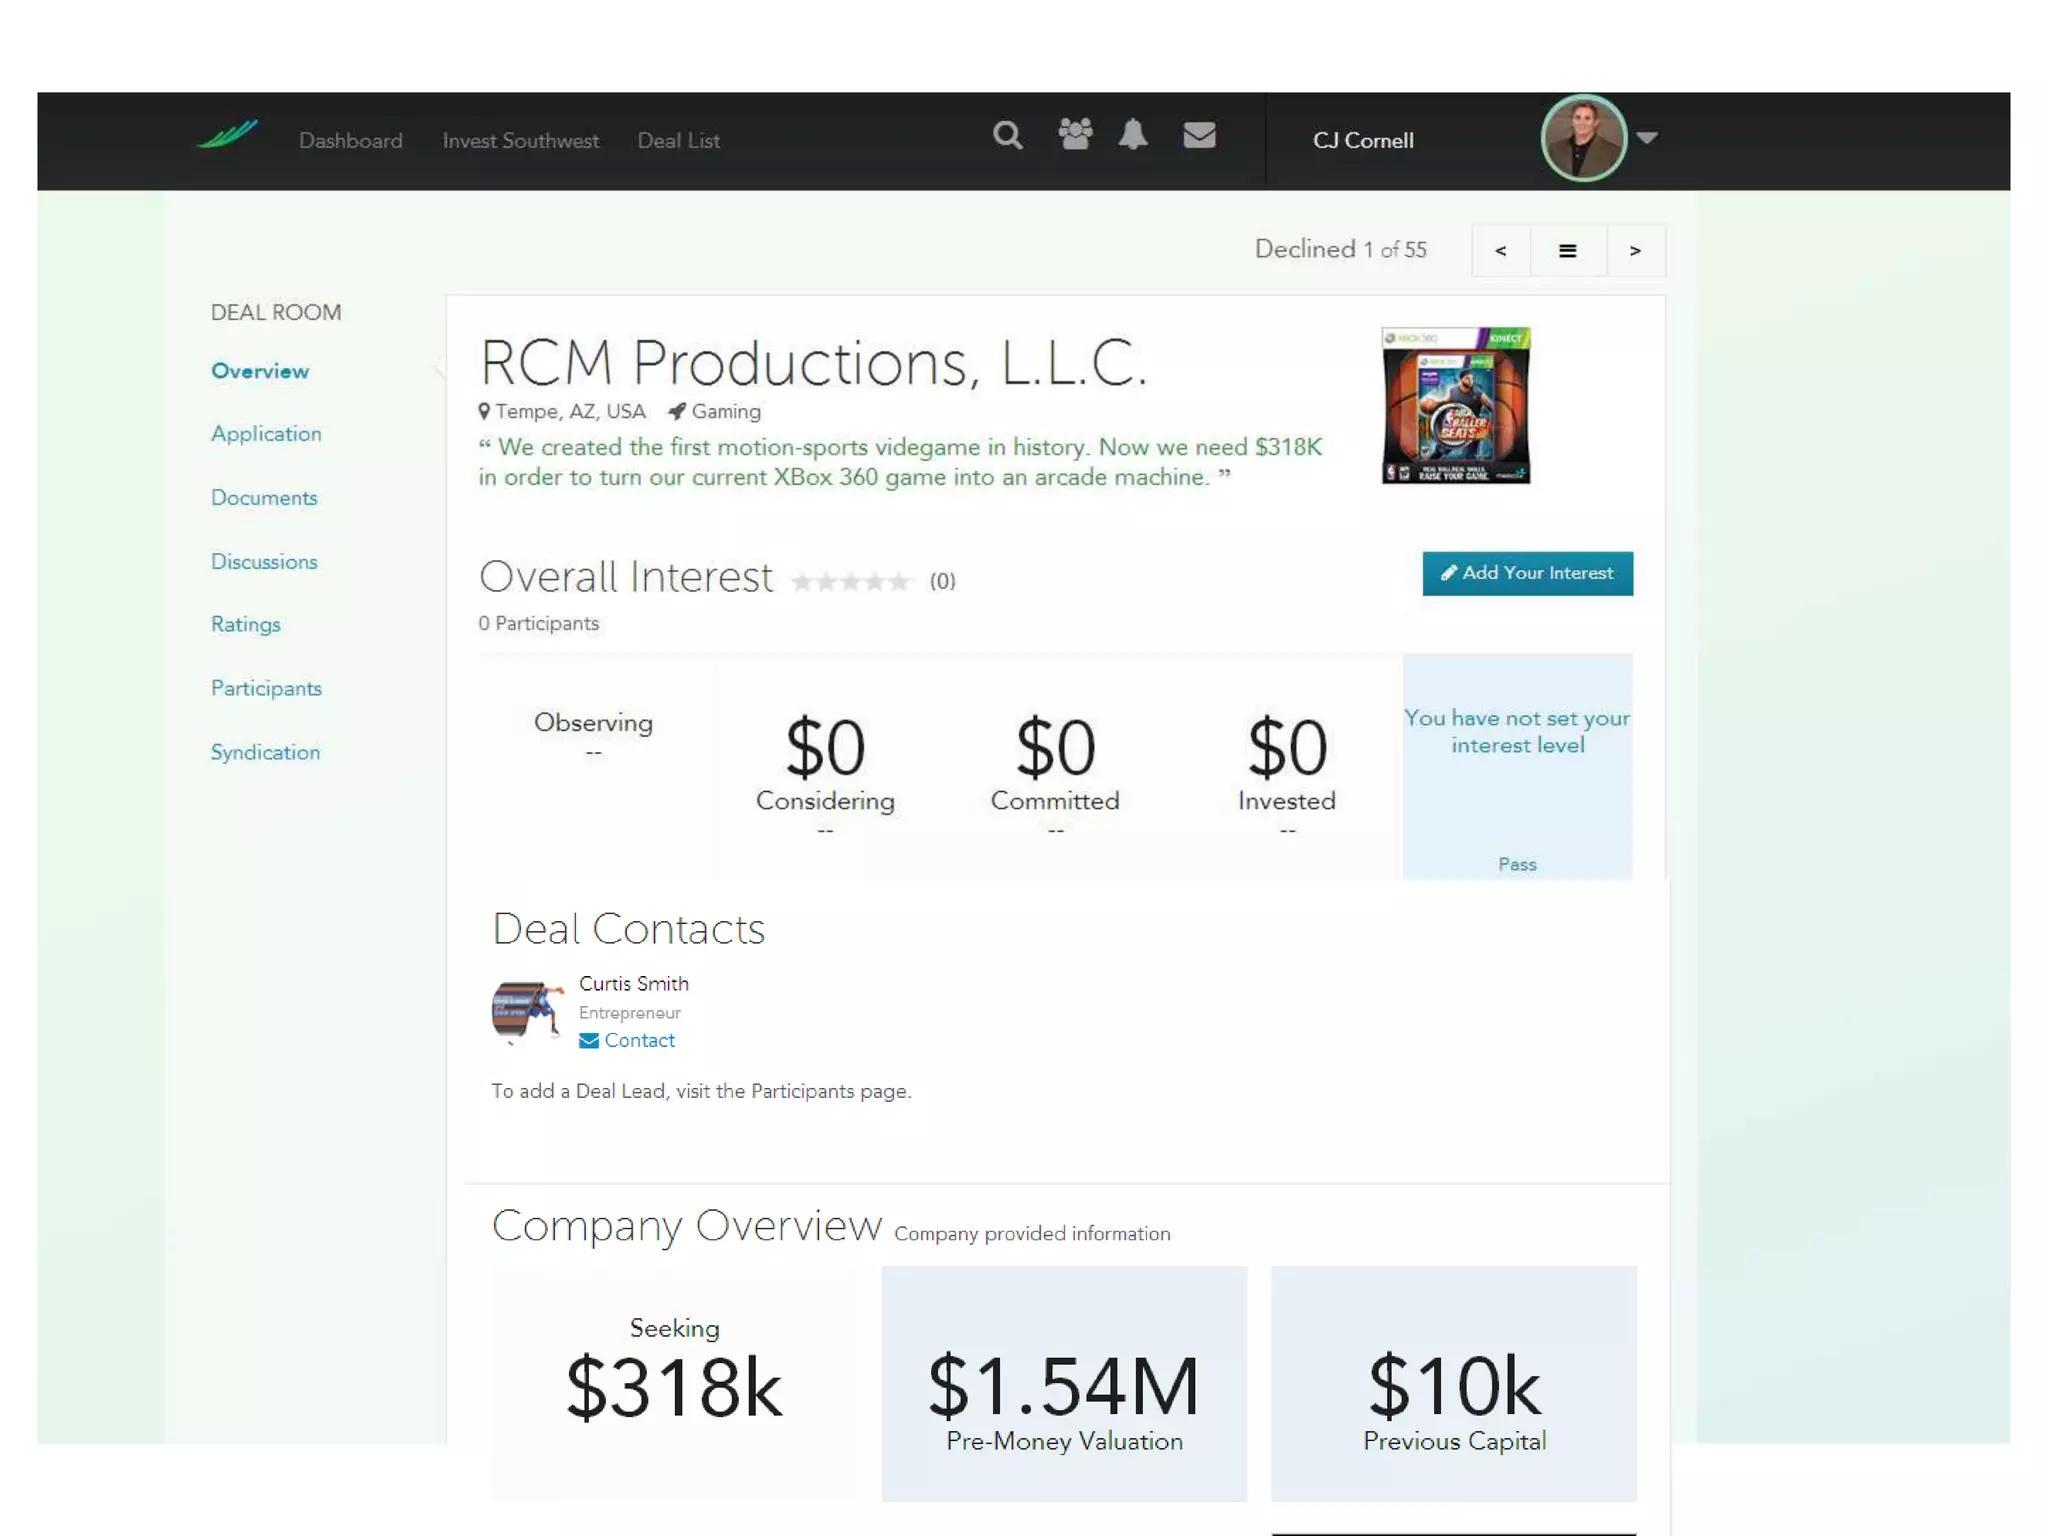Viewport: 2048px width, 1536px height.
Task: Switch to the Syndication section
Action: (265, 752)
